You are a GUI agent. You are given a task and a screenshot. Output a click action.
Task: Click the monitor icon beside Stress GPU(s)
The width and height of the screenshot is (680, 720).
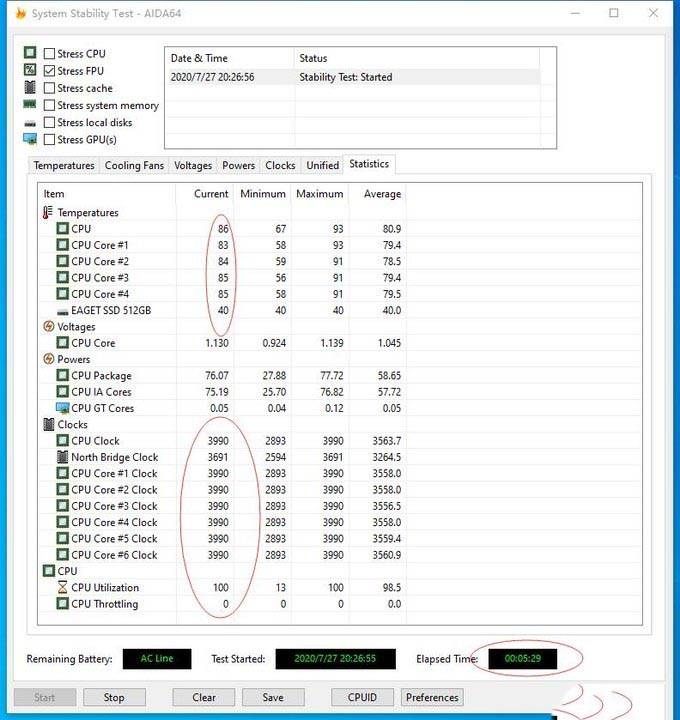click(30, 139)
